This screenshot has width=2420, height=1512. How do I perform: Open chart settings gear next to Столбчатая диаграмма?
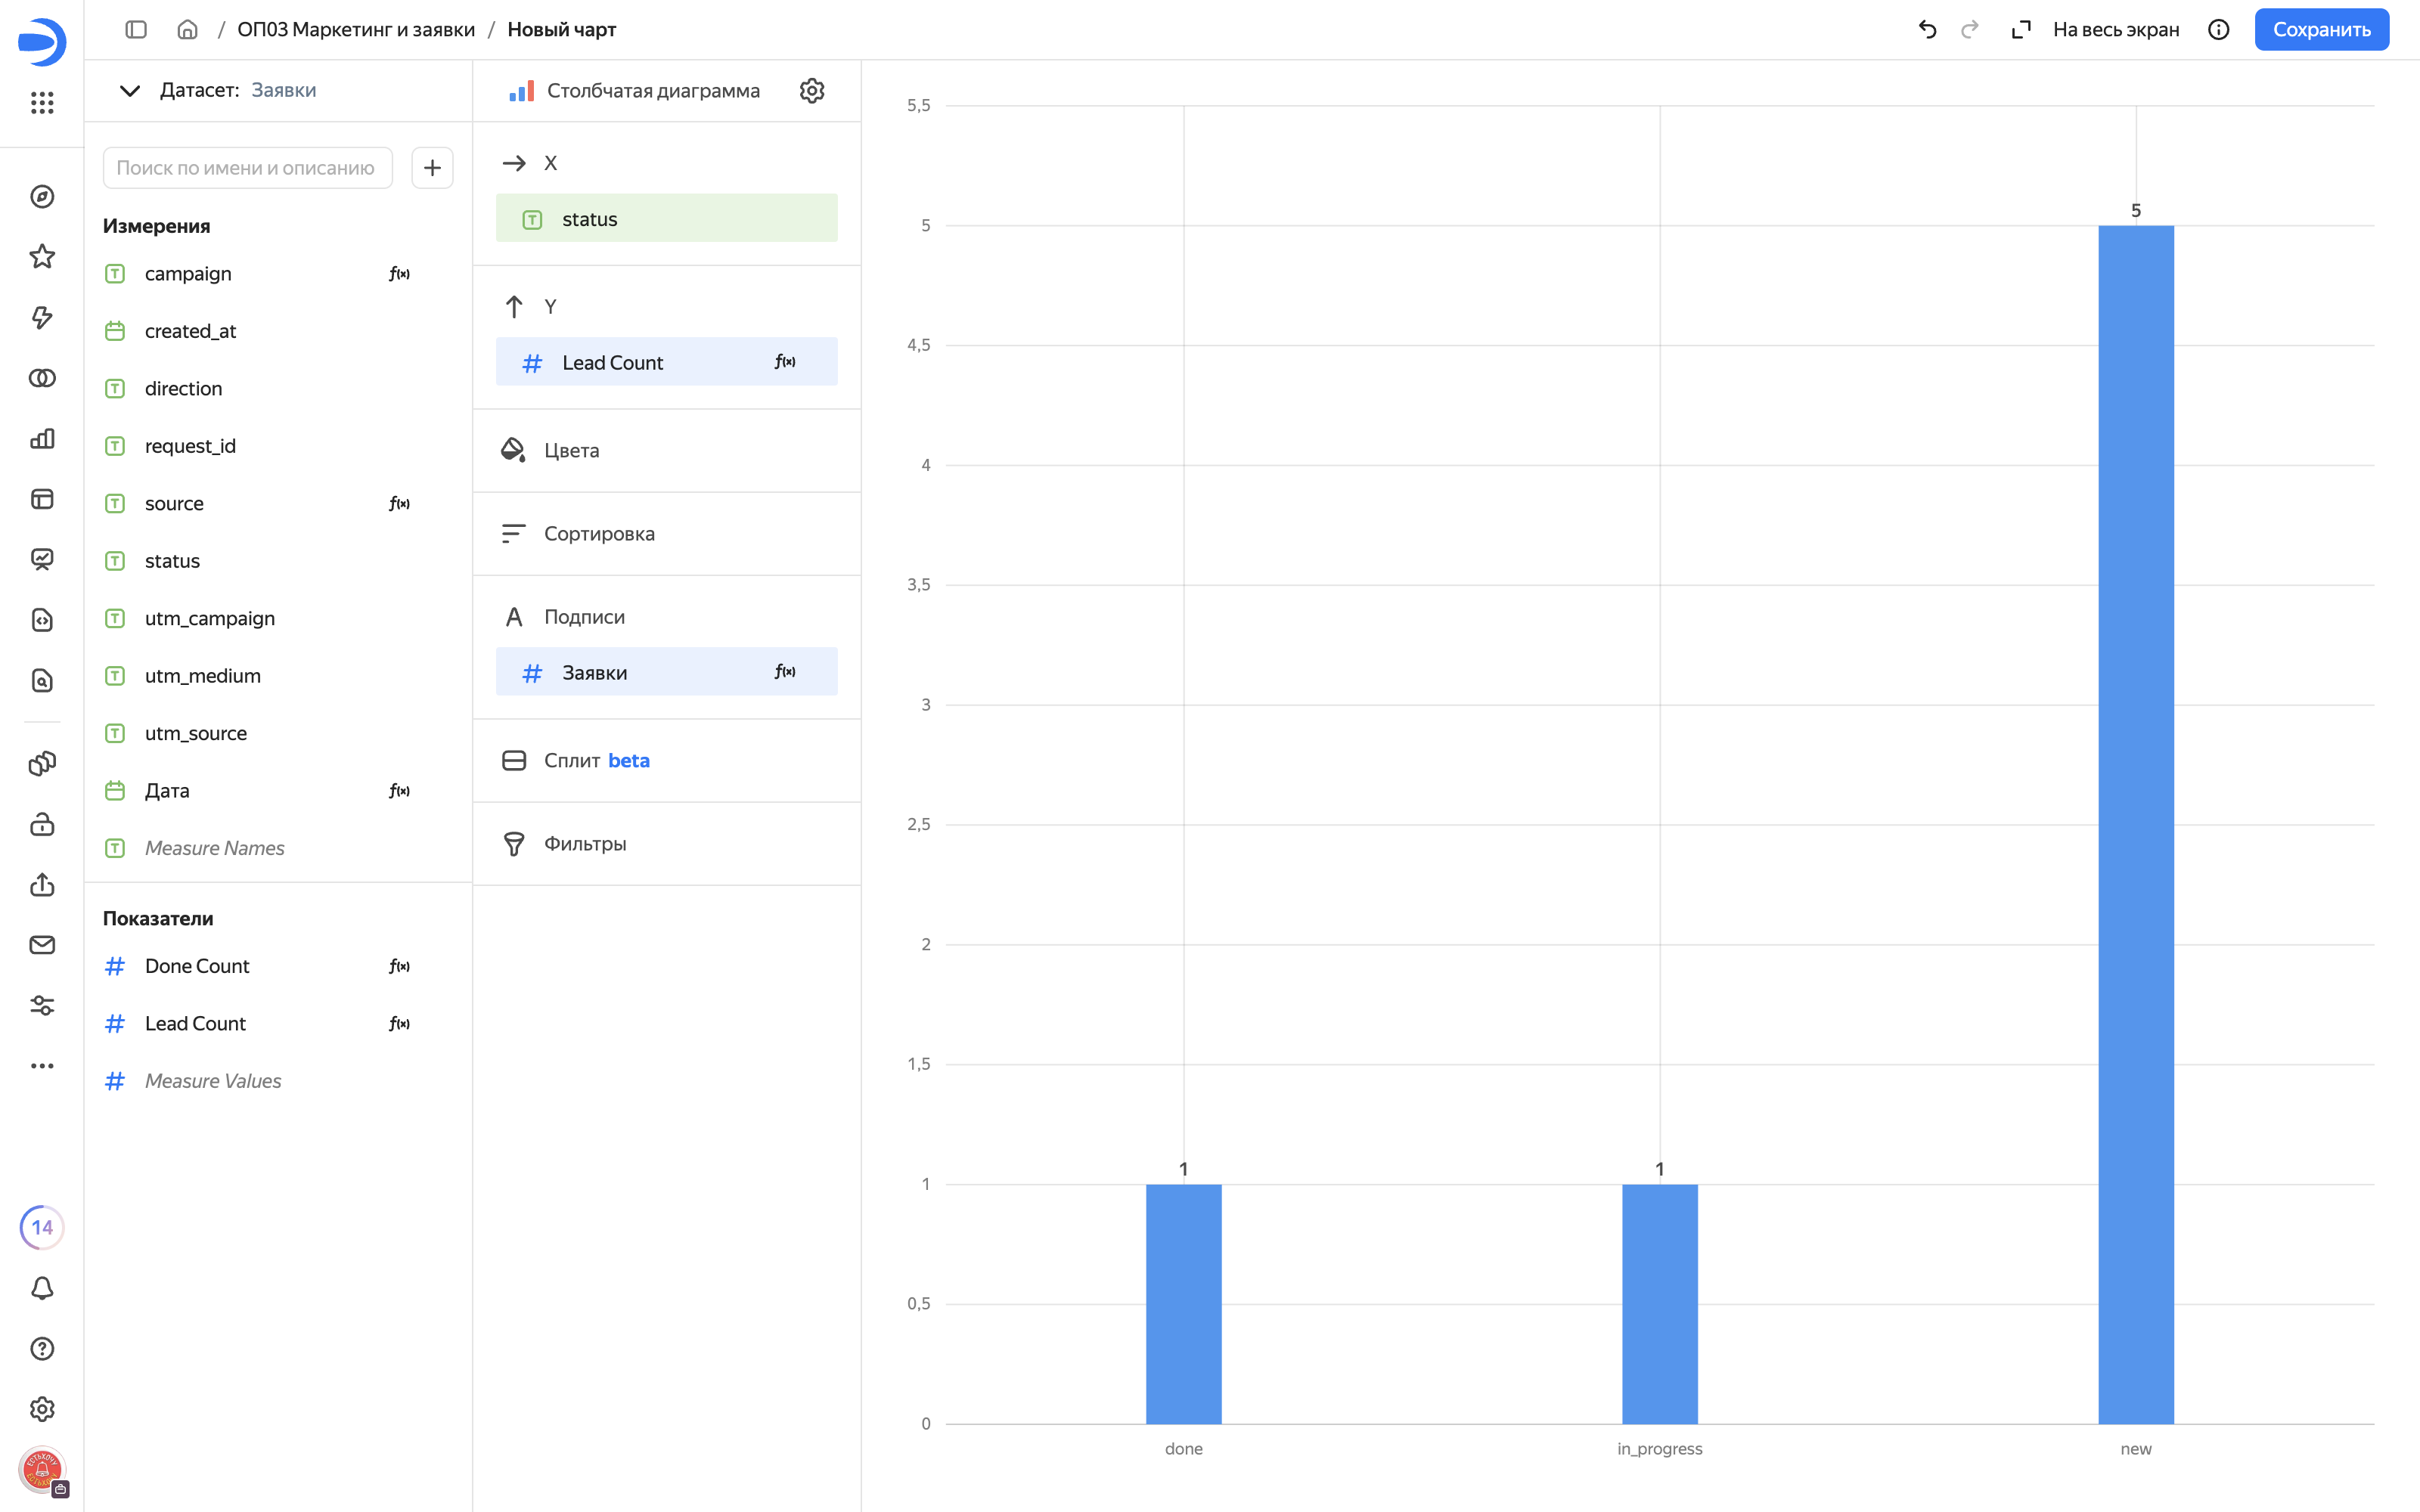[811, 91]
